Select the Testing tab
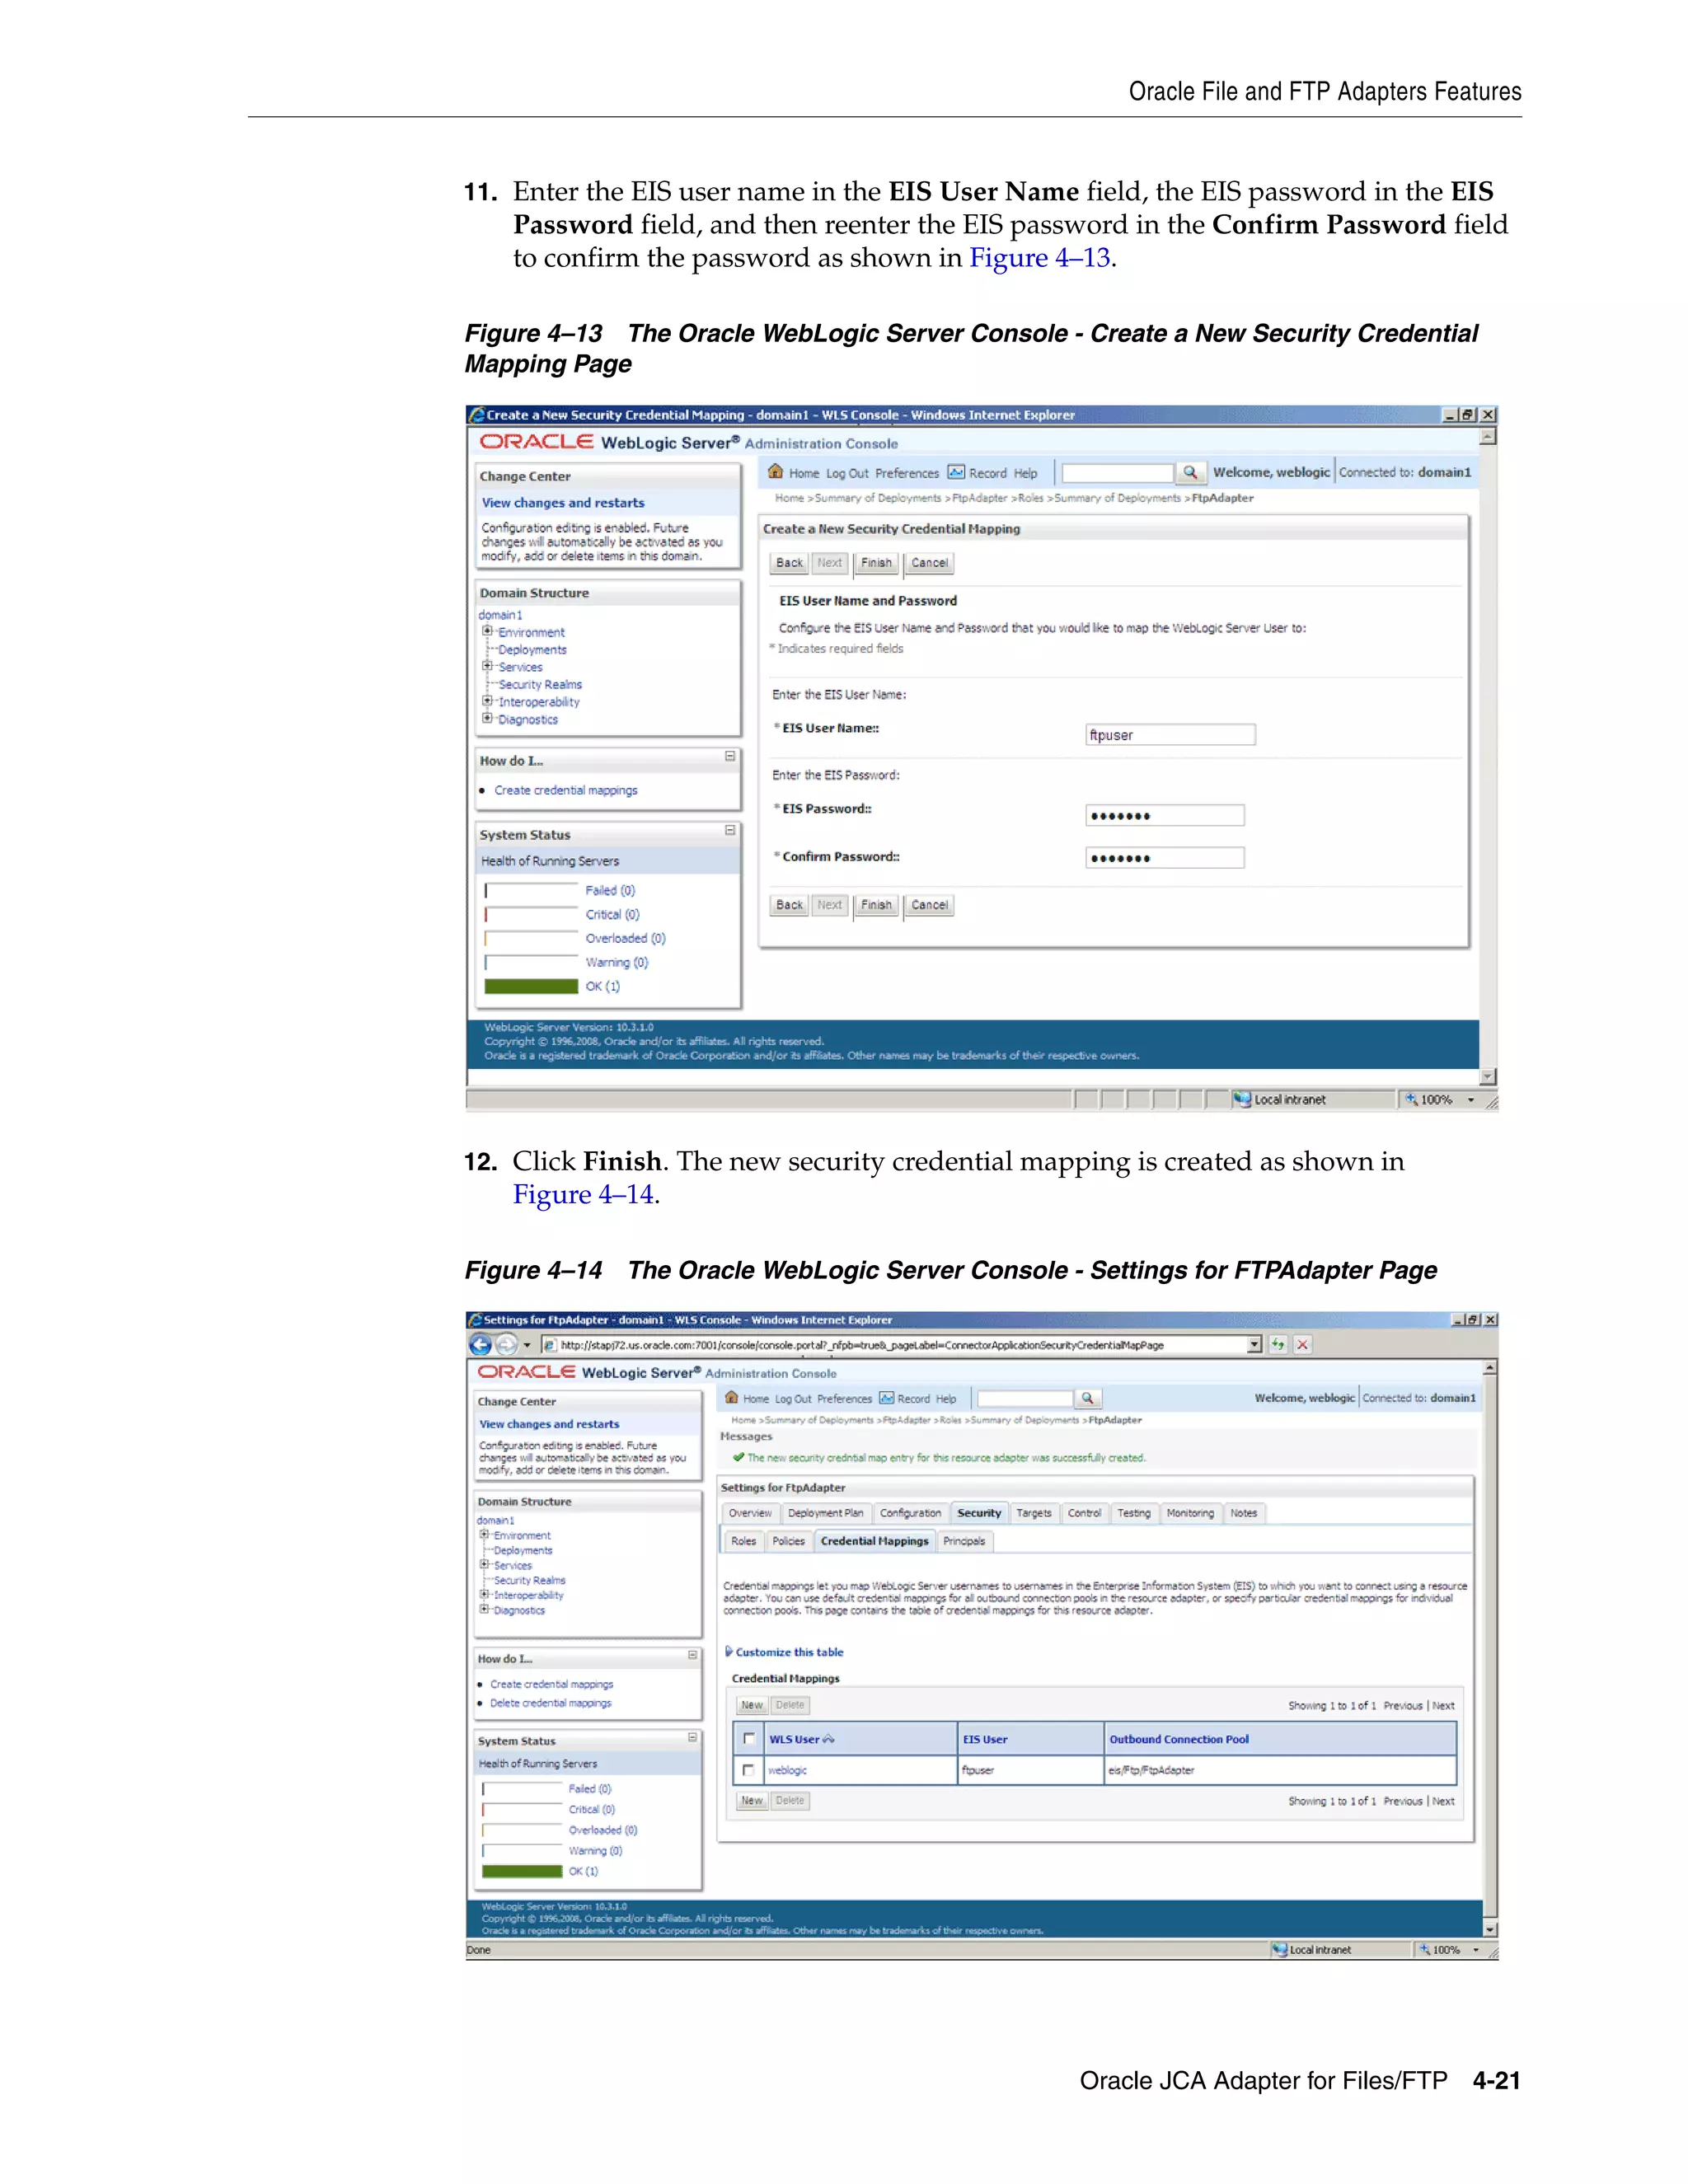1688x2184 pixels. (x=1133, y=1513)
